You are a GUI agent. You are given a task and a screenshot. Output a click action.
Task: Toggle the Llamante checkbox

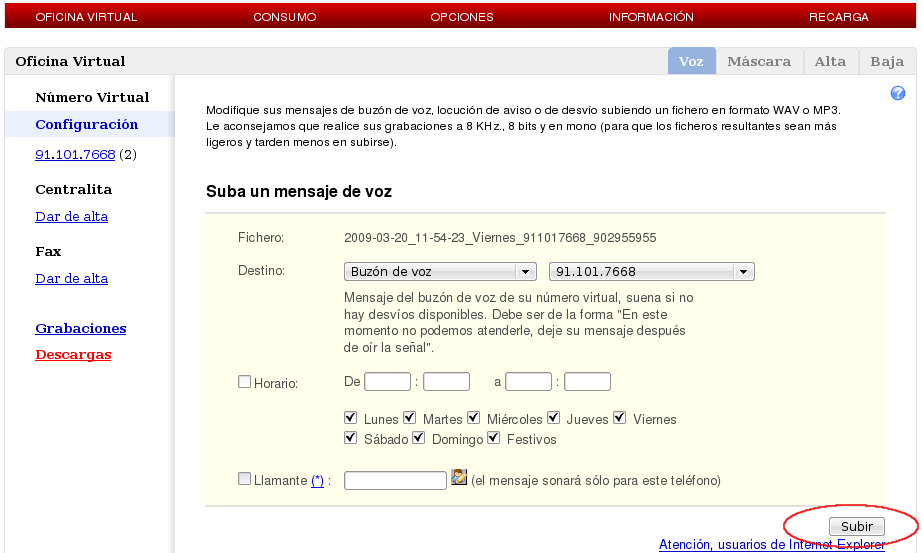click(x=244, y=479)
